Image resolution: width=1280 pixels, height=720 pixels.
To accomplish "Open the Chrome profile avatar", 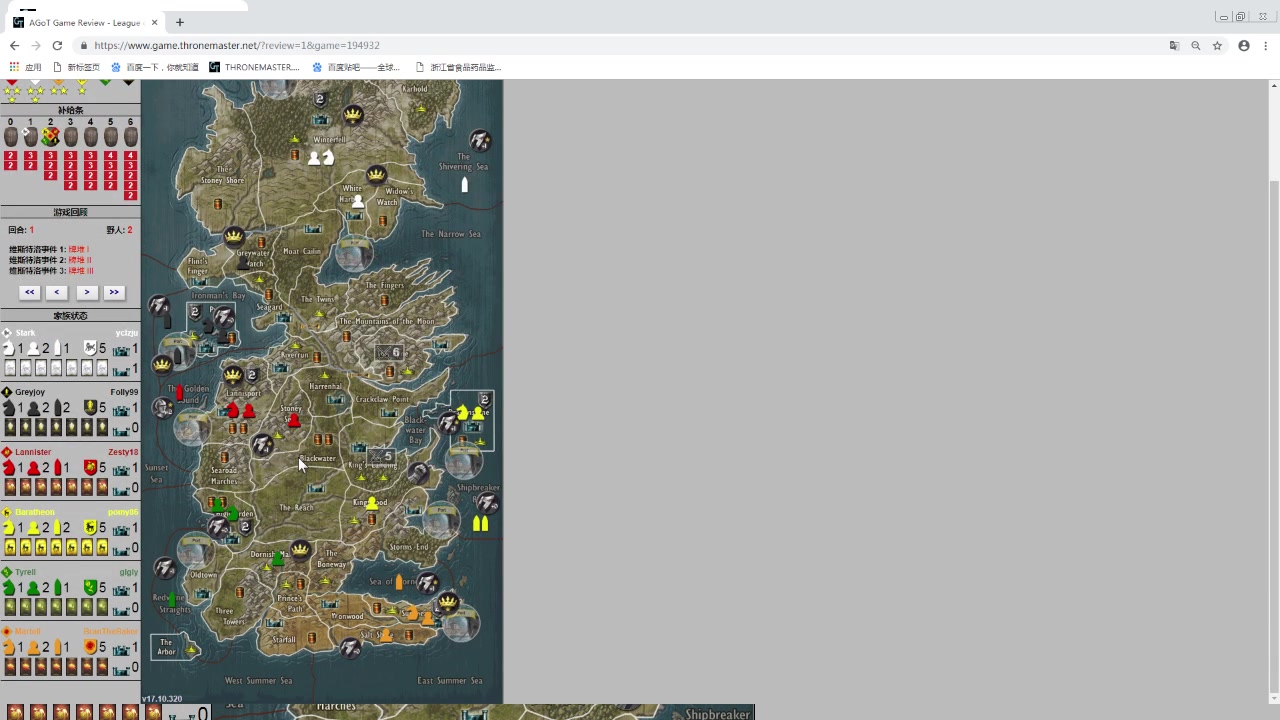I will [1244, 46].
